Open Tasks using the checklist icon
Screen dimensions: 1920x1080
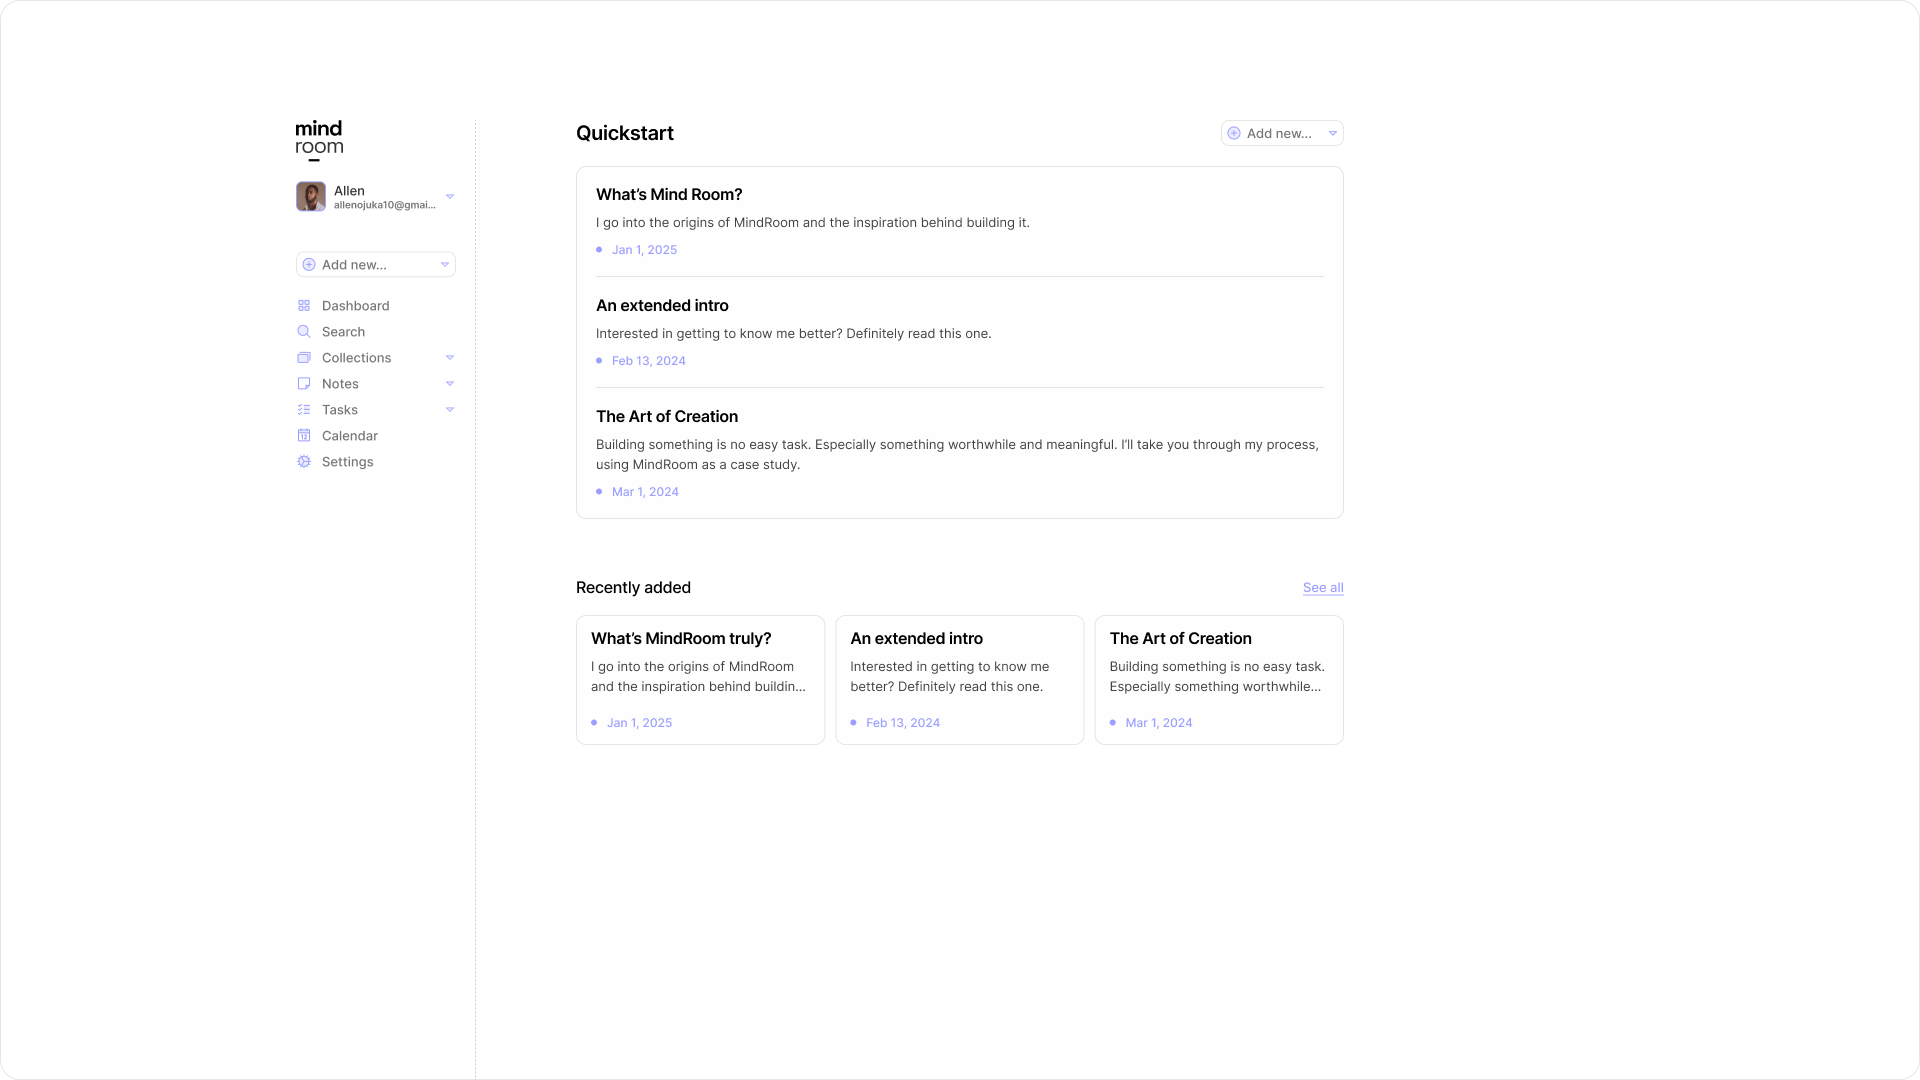304,409
